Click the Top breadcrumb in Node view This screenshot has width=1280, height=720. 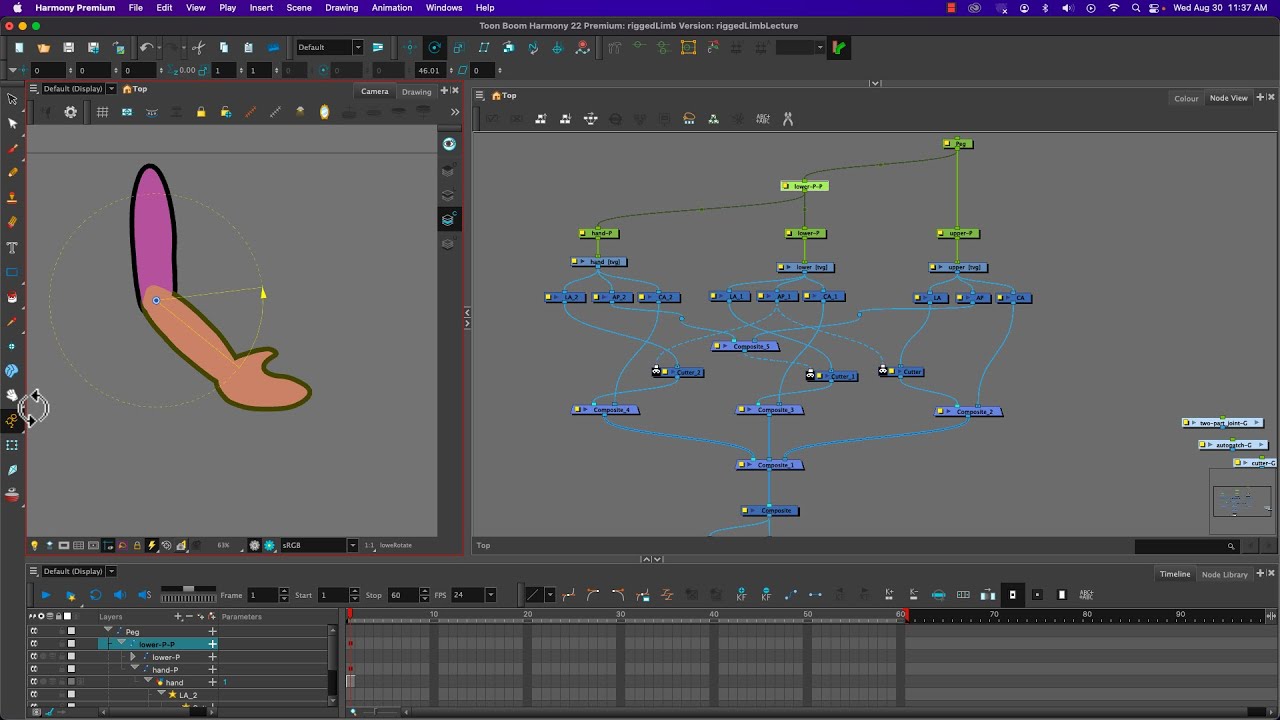[509, 95]
